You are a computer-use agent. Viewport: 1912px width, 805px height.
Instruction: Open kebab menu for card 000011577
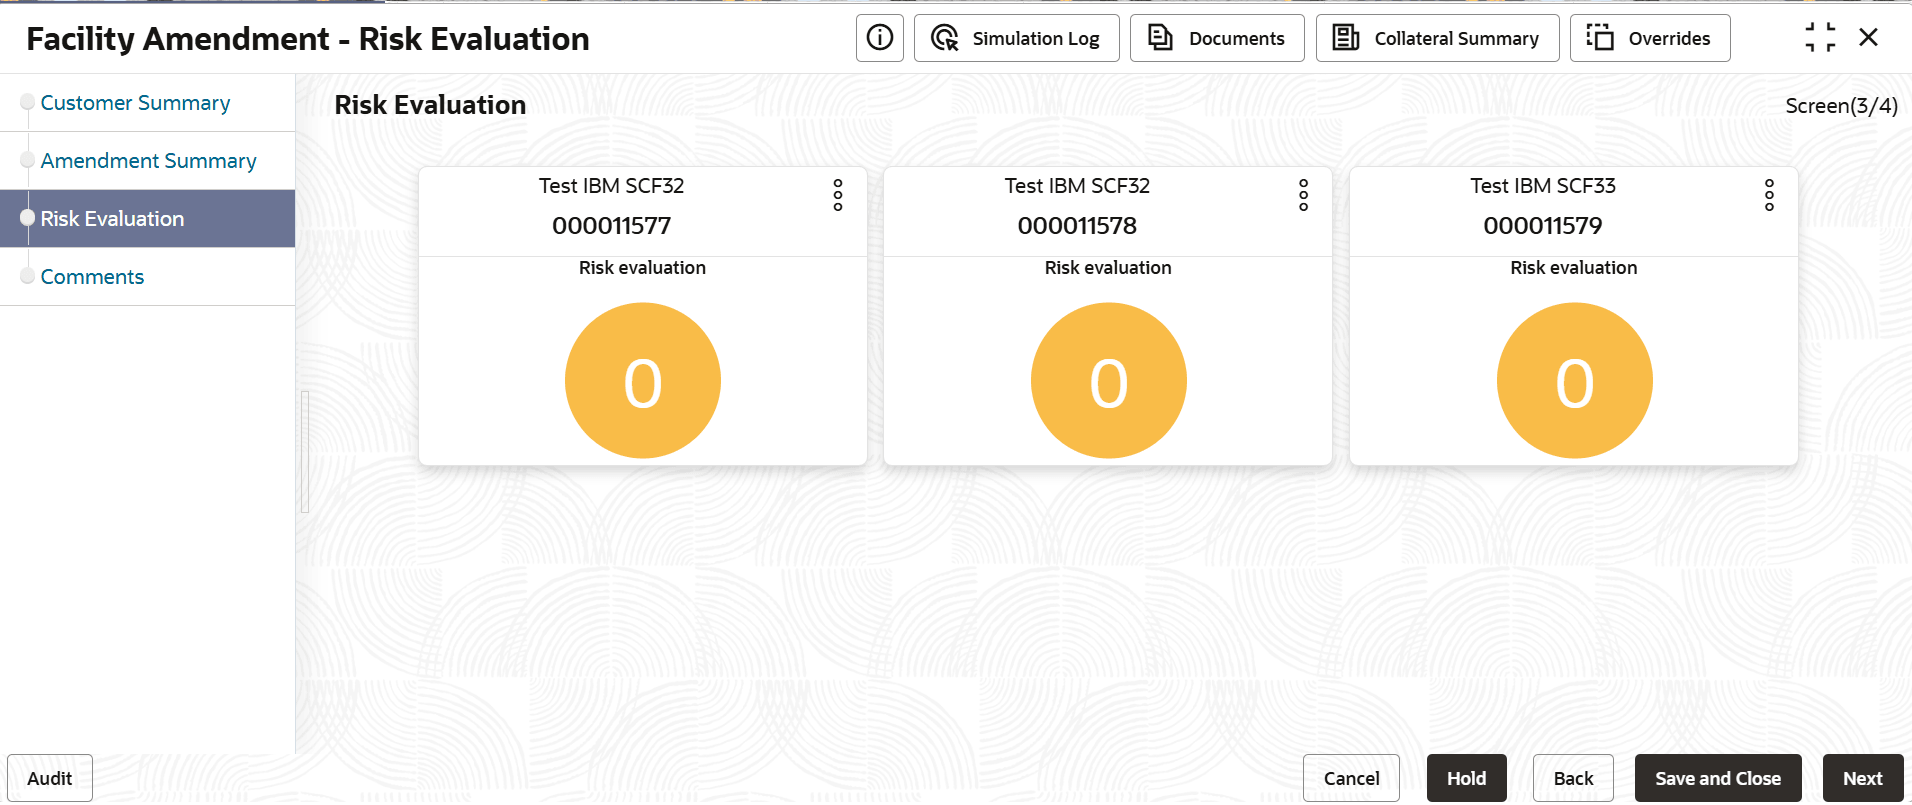838,195
